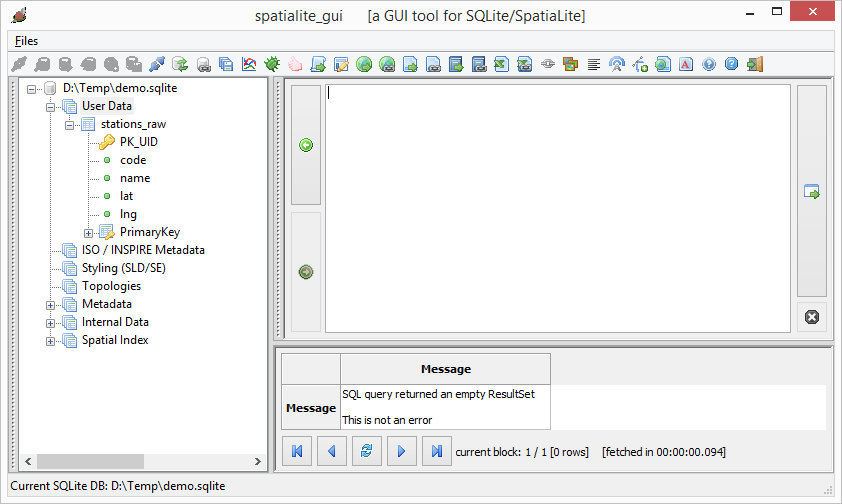Click the script page with green arrow icon

(x=318, y=64)
